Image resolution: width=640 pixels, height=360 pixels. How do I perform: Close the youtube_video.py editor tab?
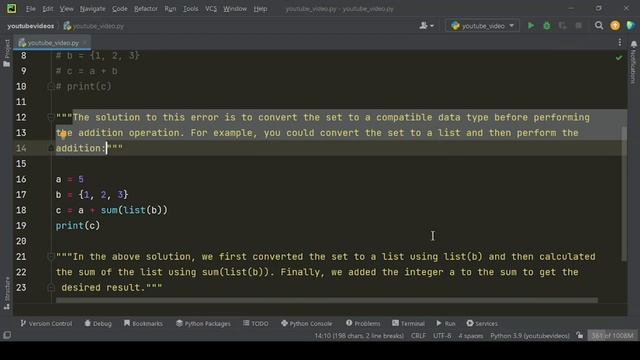[x=85, y=42]
